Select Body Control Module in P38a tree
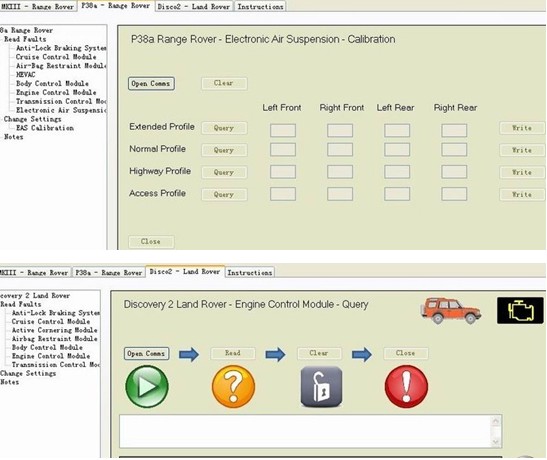Screen dimensions: 547x460 [x=52, y=84]
